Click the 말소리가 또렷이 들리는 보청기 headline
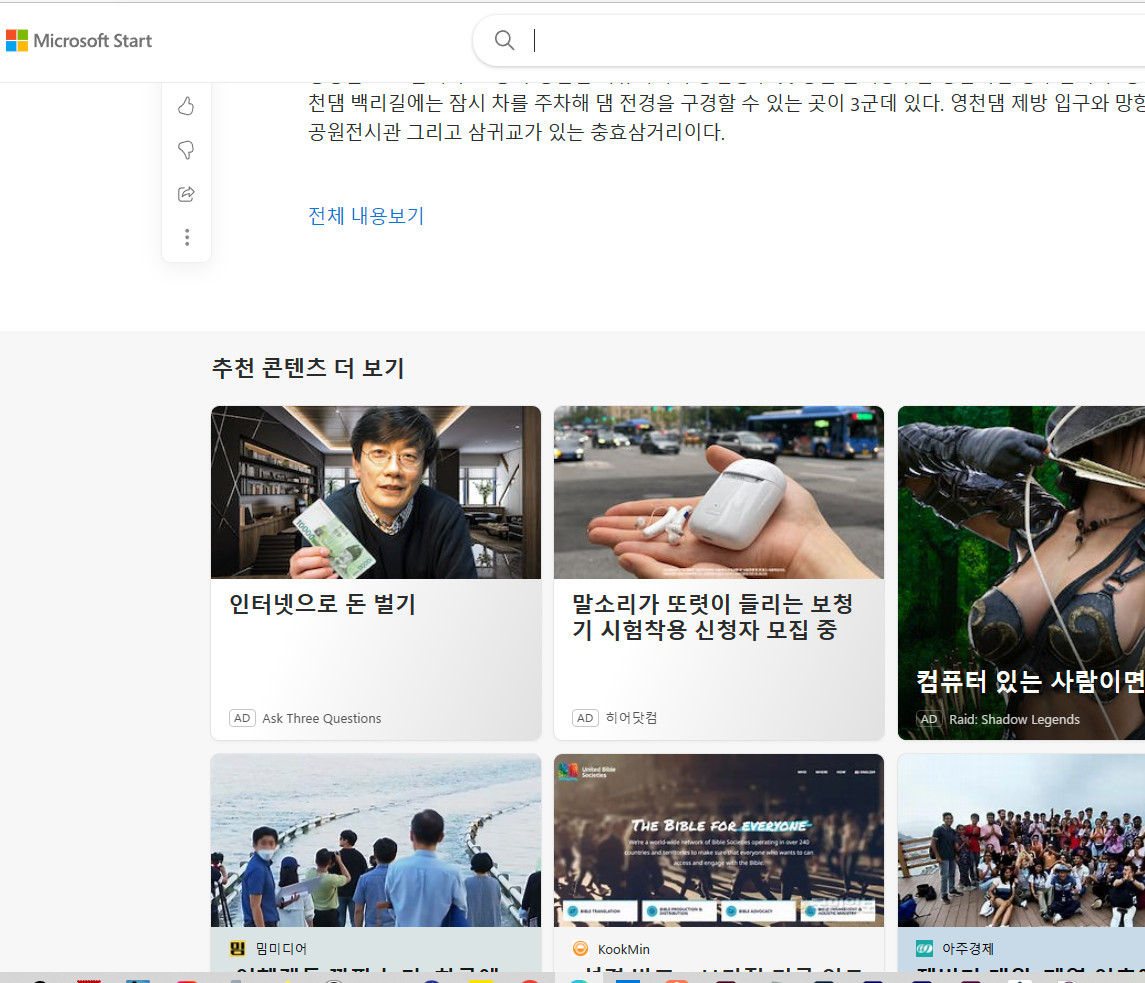This screenshot has height=983, width=1145. 713,617
